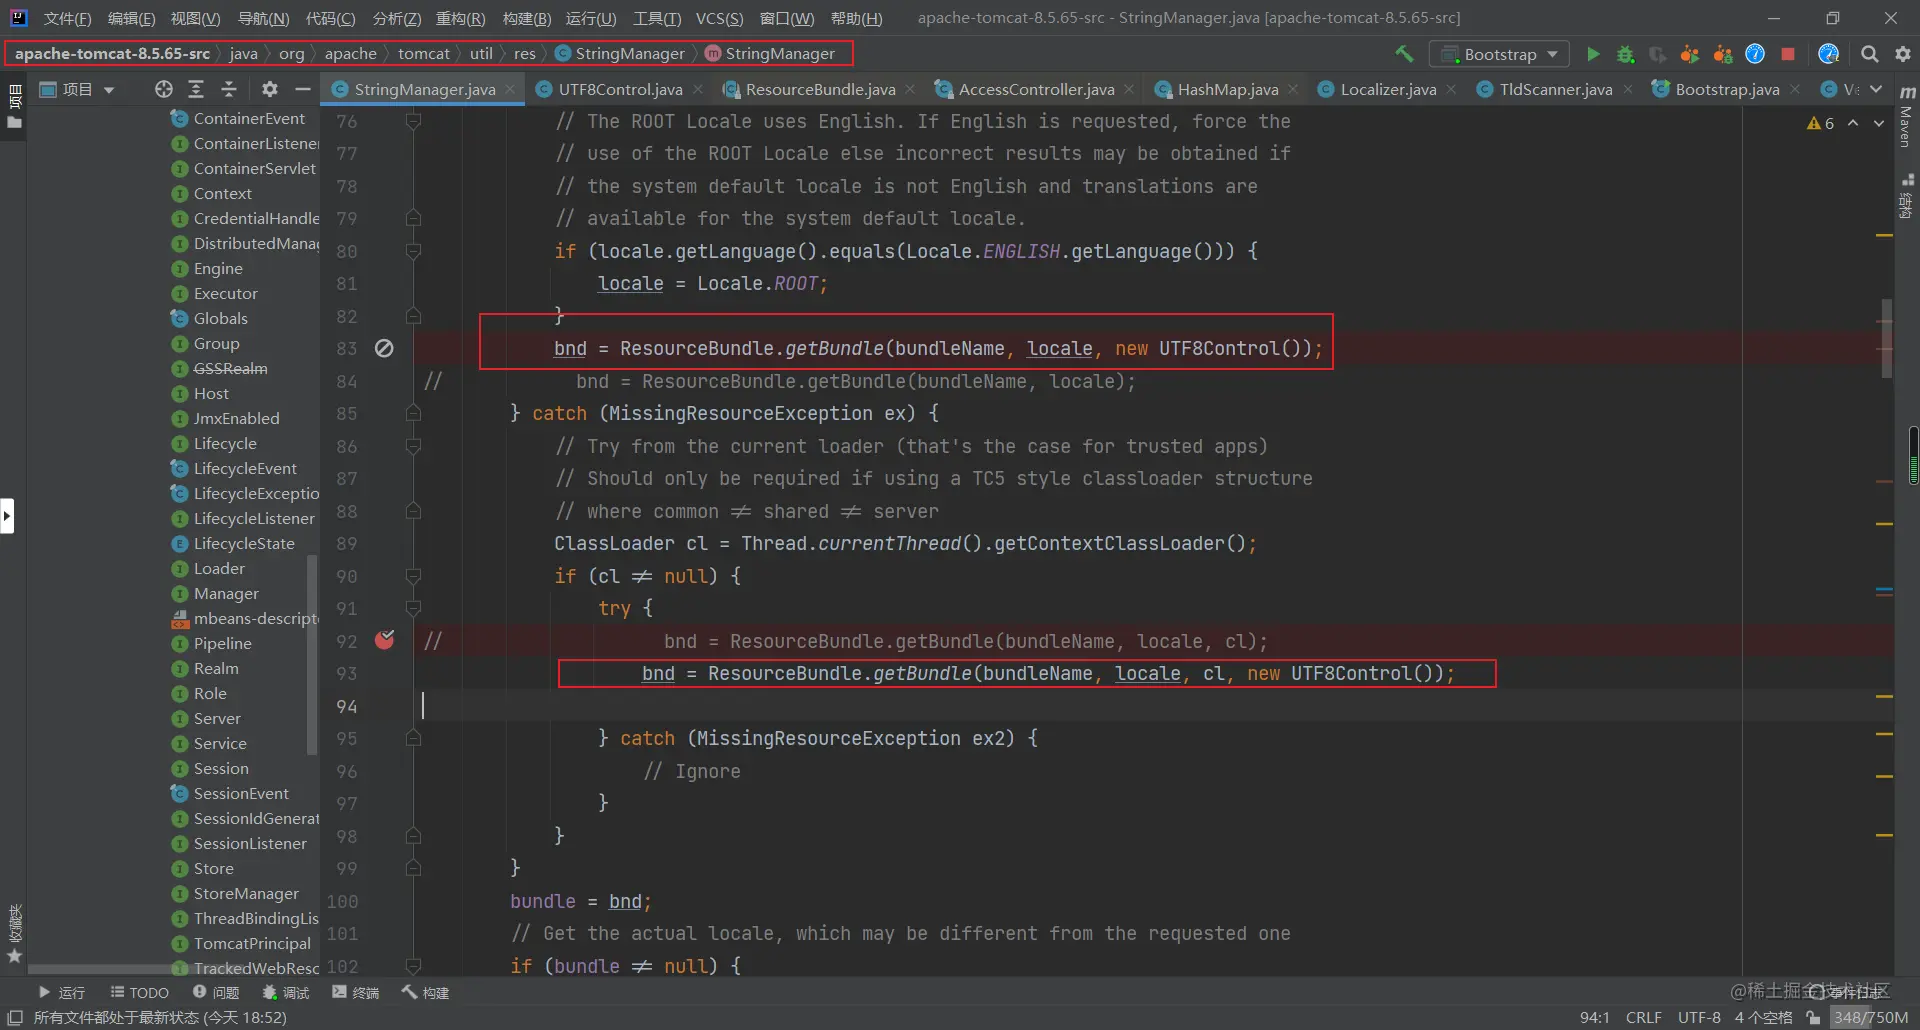
Task: Click the Build project hammer icon
Action: [x=1404, y=54]
